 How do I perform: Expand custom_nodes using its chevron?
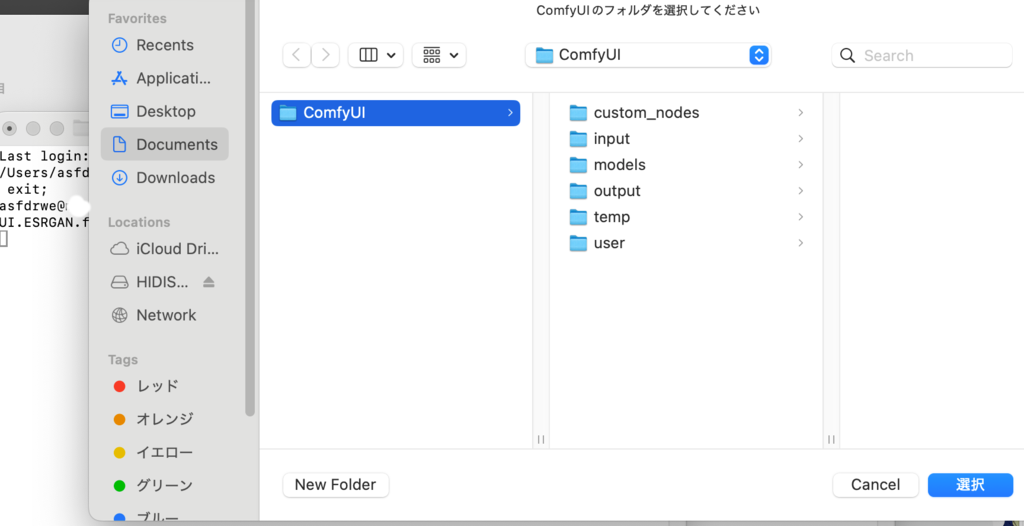(x=800, y=113)
